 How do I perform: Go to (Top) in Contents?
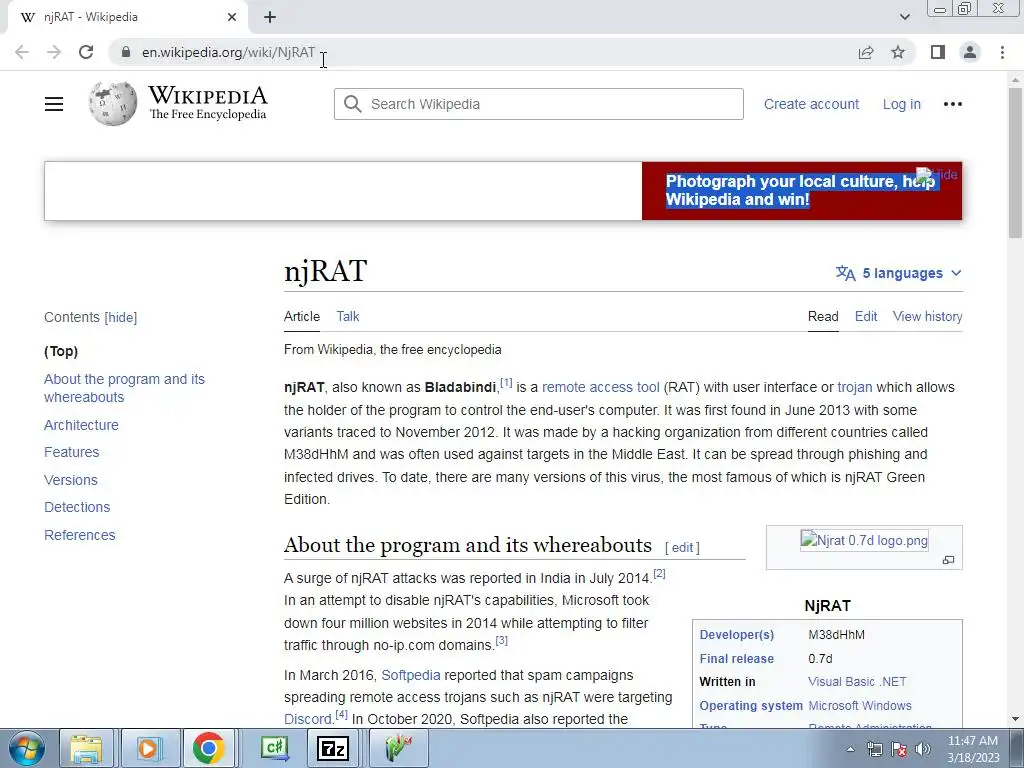[x=61, y=351]
